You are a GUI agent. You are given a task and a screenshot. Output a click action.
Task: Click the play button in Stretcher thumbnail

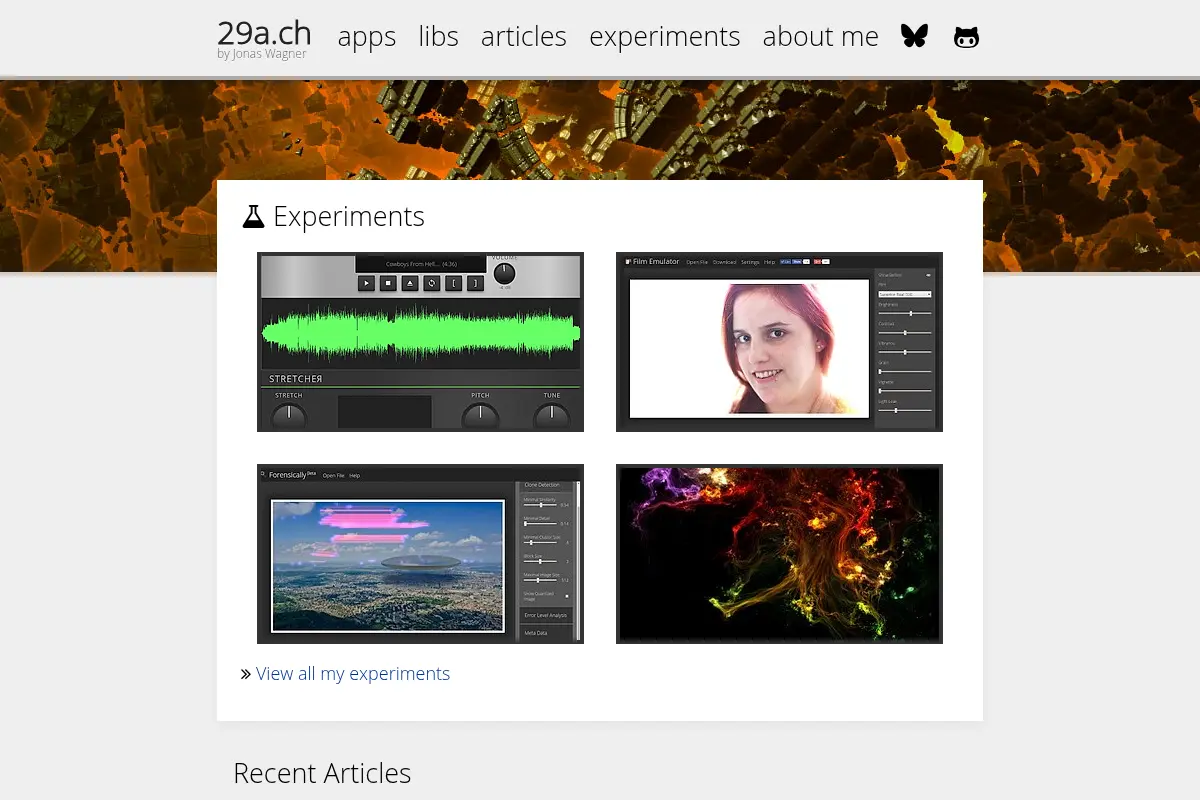(x=366, y=283)
